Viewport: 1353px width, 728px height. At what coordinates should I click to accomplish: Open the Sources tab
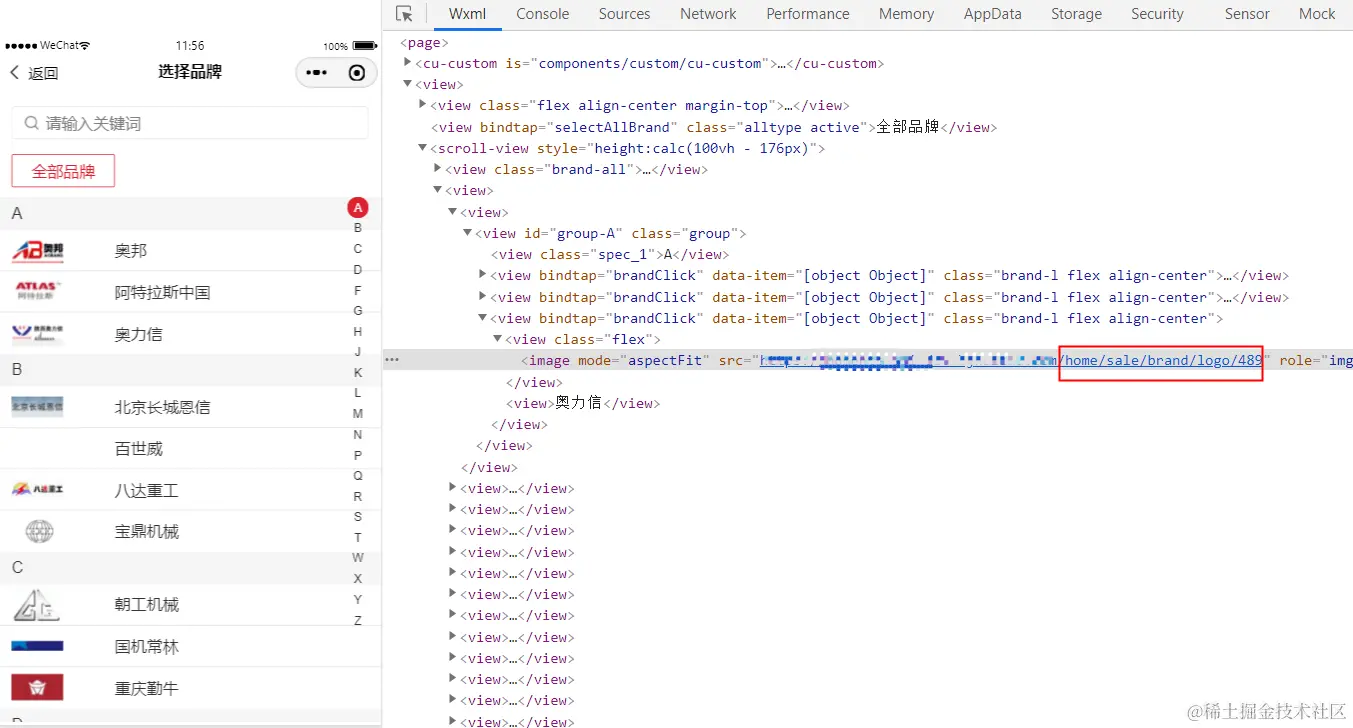coord(624,14)
